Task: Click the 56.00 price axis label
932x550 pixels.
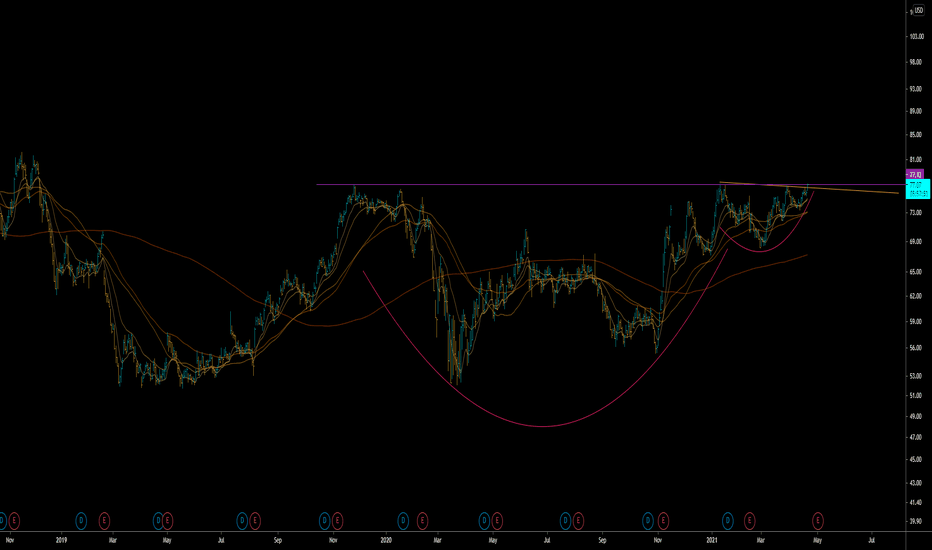Action: [915, 348]
